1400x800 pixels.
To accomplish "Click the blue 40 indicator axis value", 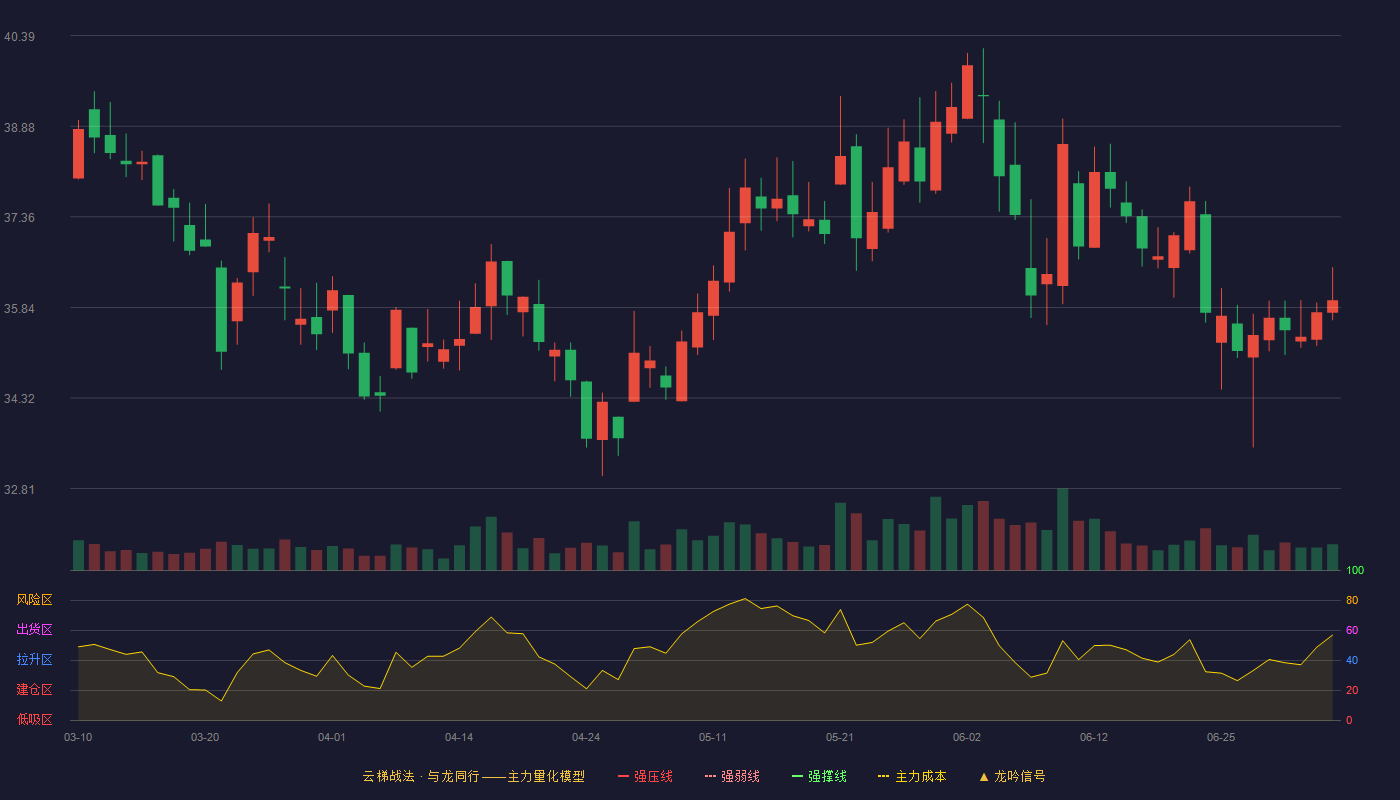I will (x=1352, y=660).
